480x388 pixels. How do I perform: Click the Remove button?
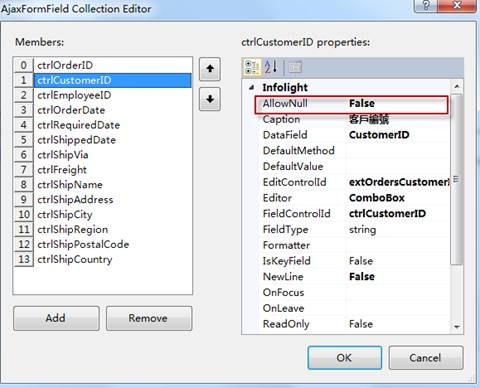(149, 318)
